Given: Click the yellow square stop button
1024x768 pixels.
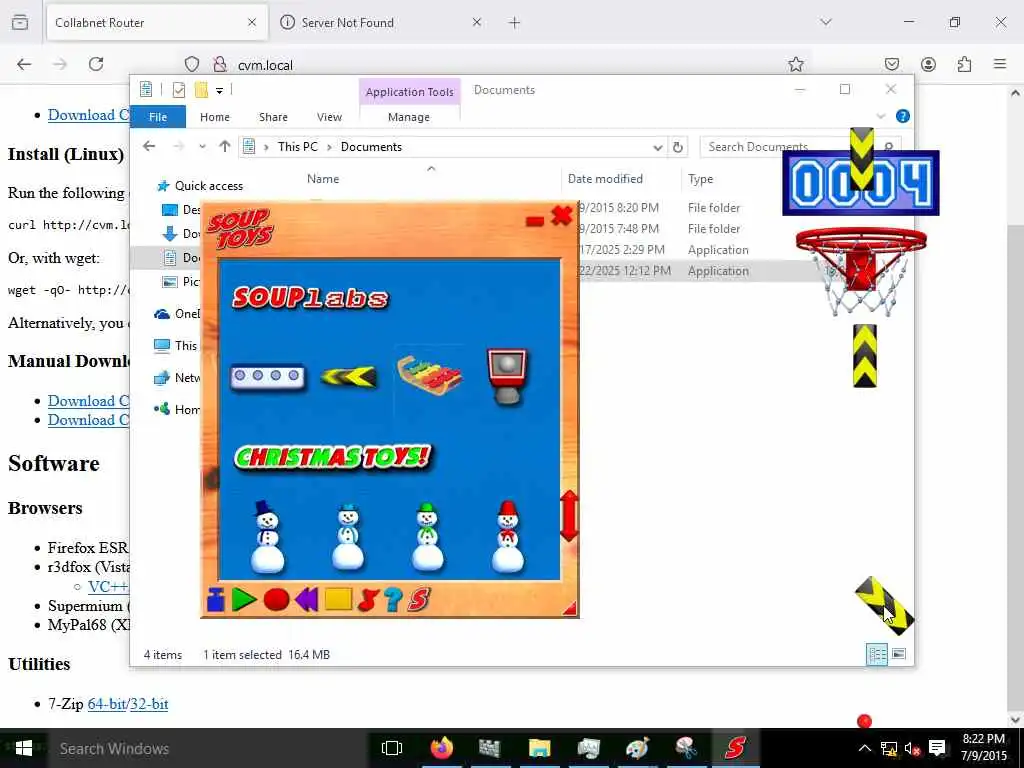Looking at the screenshot, I should 338,600.
